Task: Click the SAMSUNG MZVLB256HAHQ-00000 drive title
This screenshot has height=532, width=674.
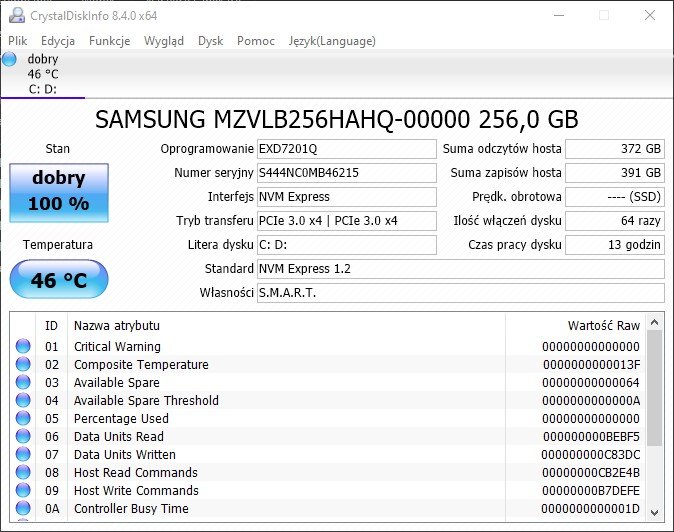Action: point(337,119)
